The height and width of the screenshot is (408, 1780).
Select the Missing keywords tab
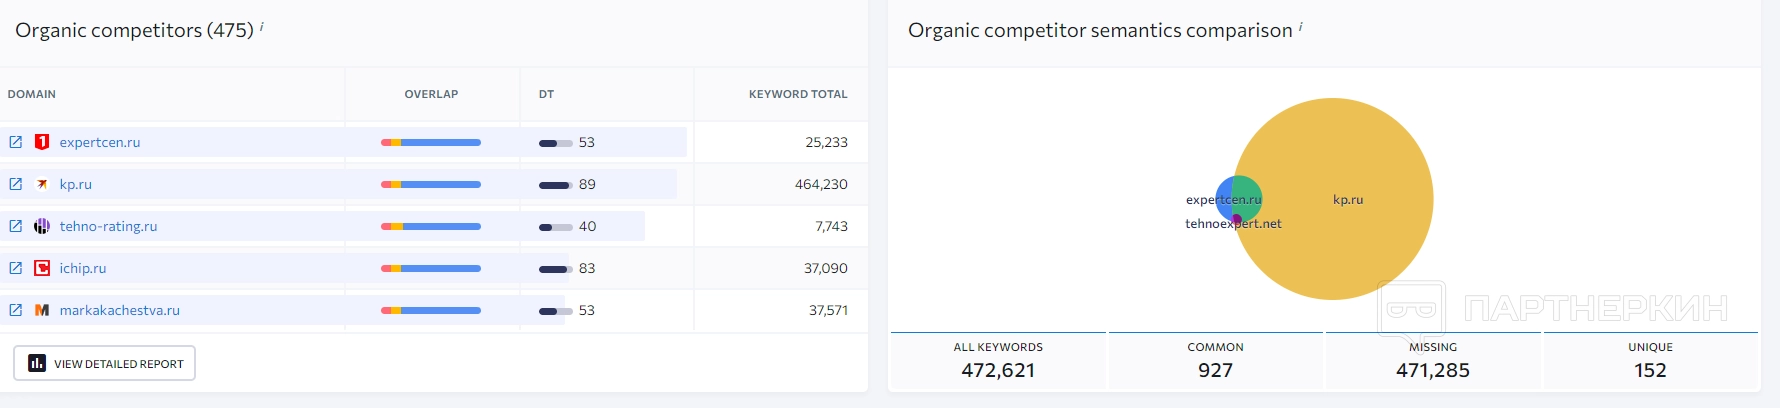[1433, 360]
